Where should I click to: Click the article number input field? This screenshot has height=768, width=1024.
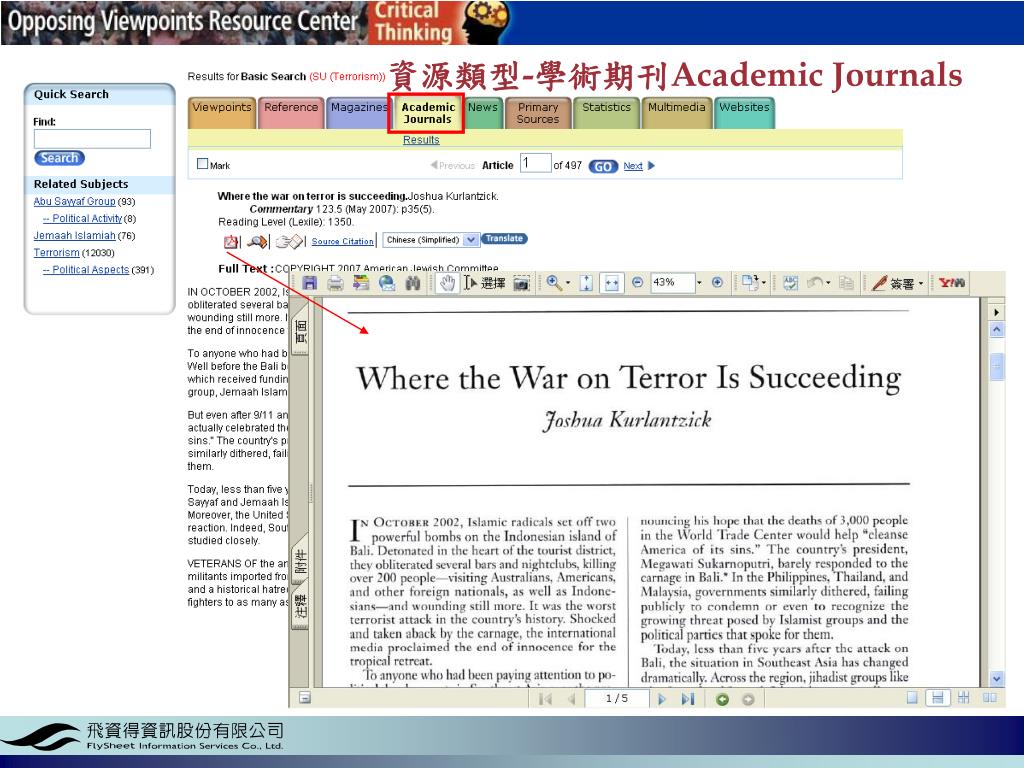536,163
